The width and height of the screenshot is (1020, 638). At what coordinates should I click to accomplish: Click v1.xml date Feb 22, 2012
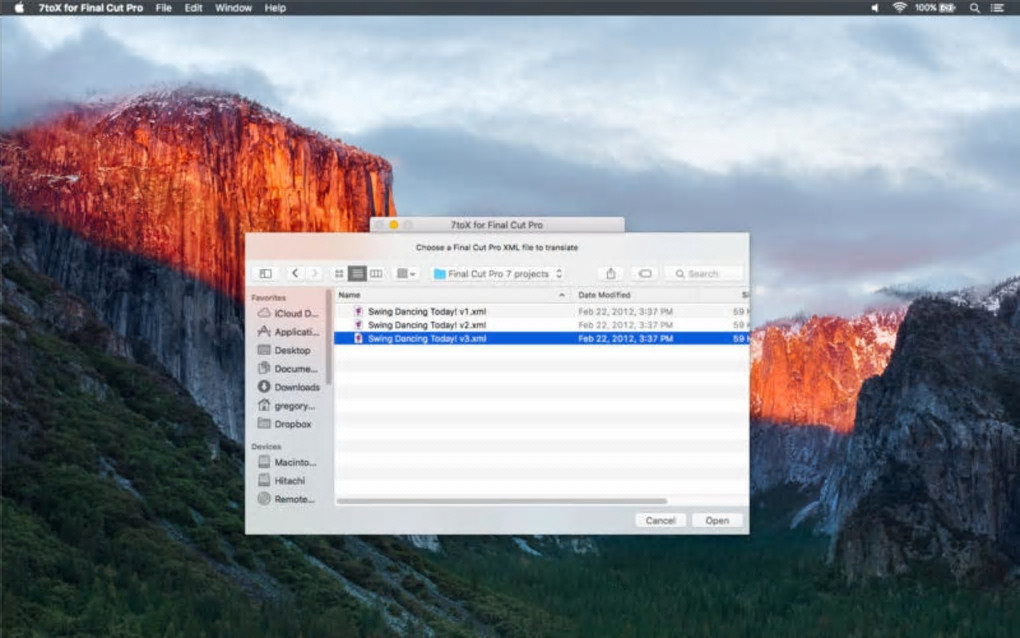tap(625, 312)
